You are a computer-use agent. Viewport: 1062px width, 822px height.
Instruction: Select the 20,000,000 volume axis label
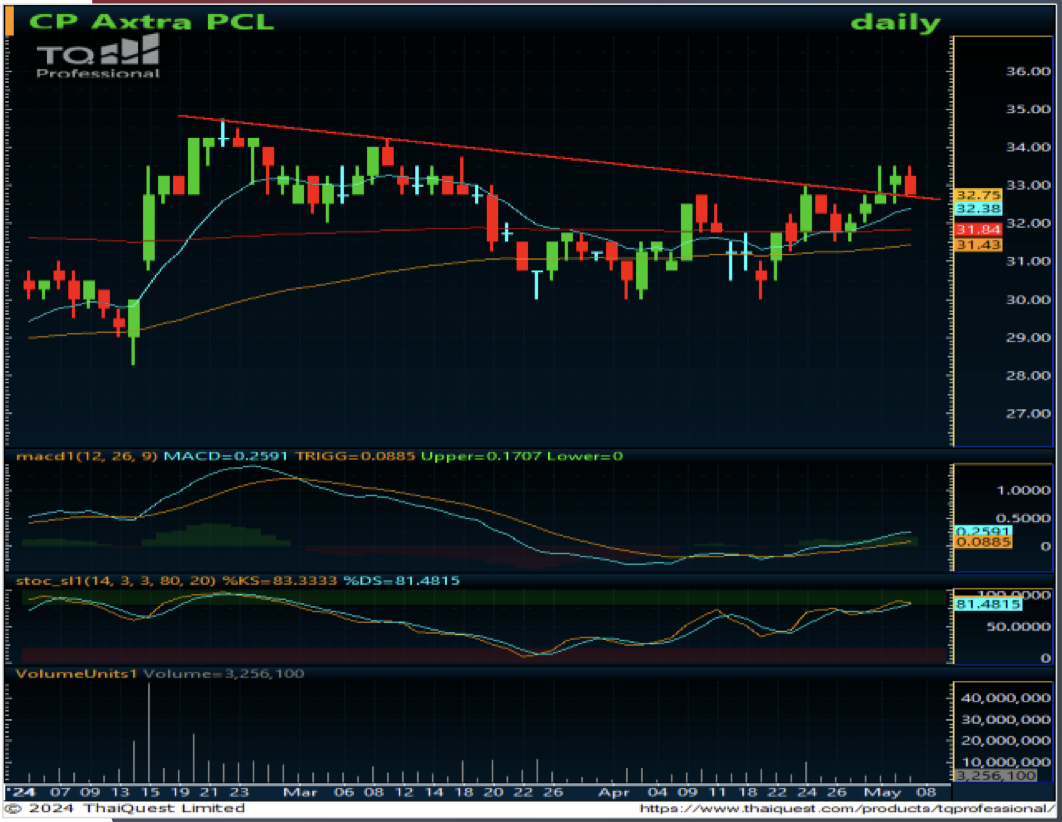pyautogui.click(x=1006, y=741)
